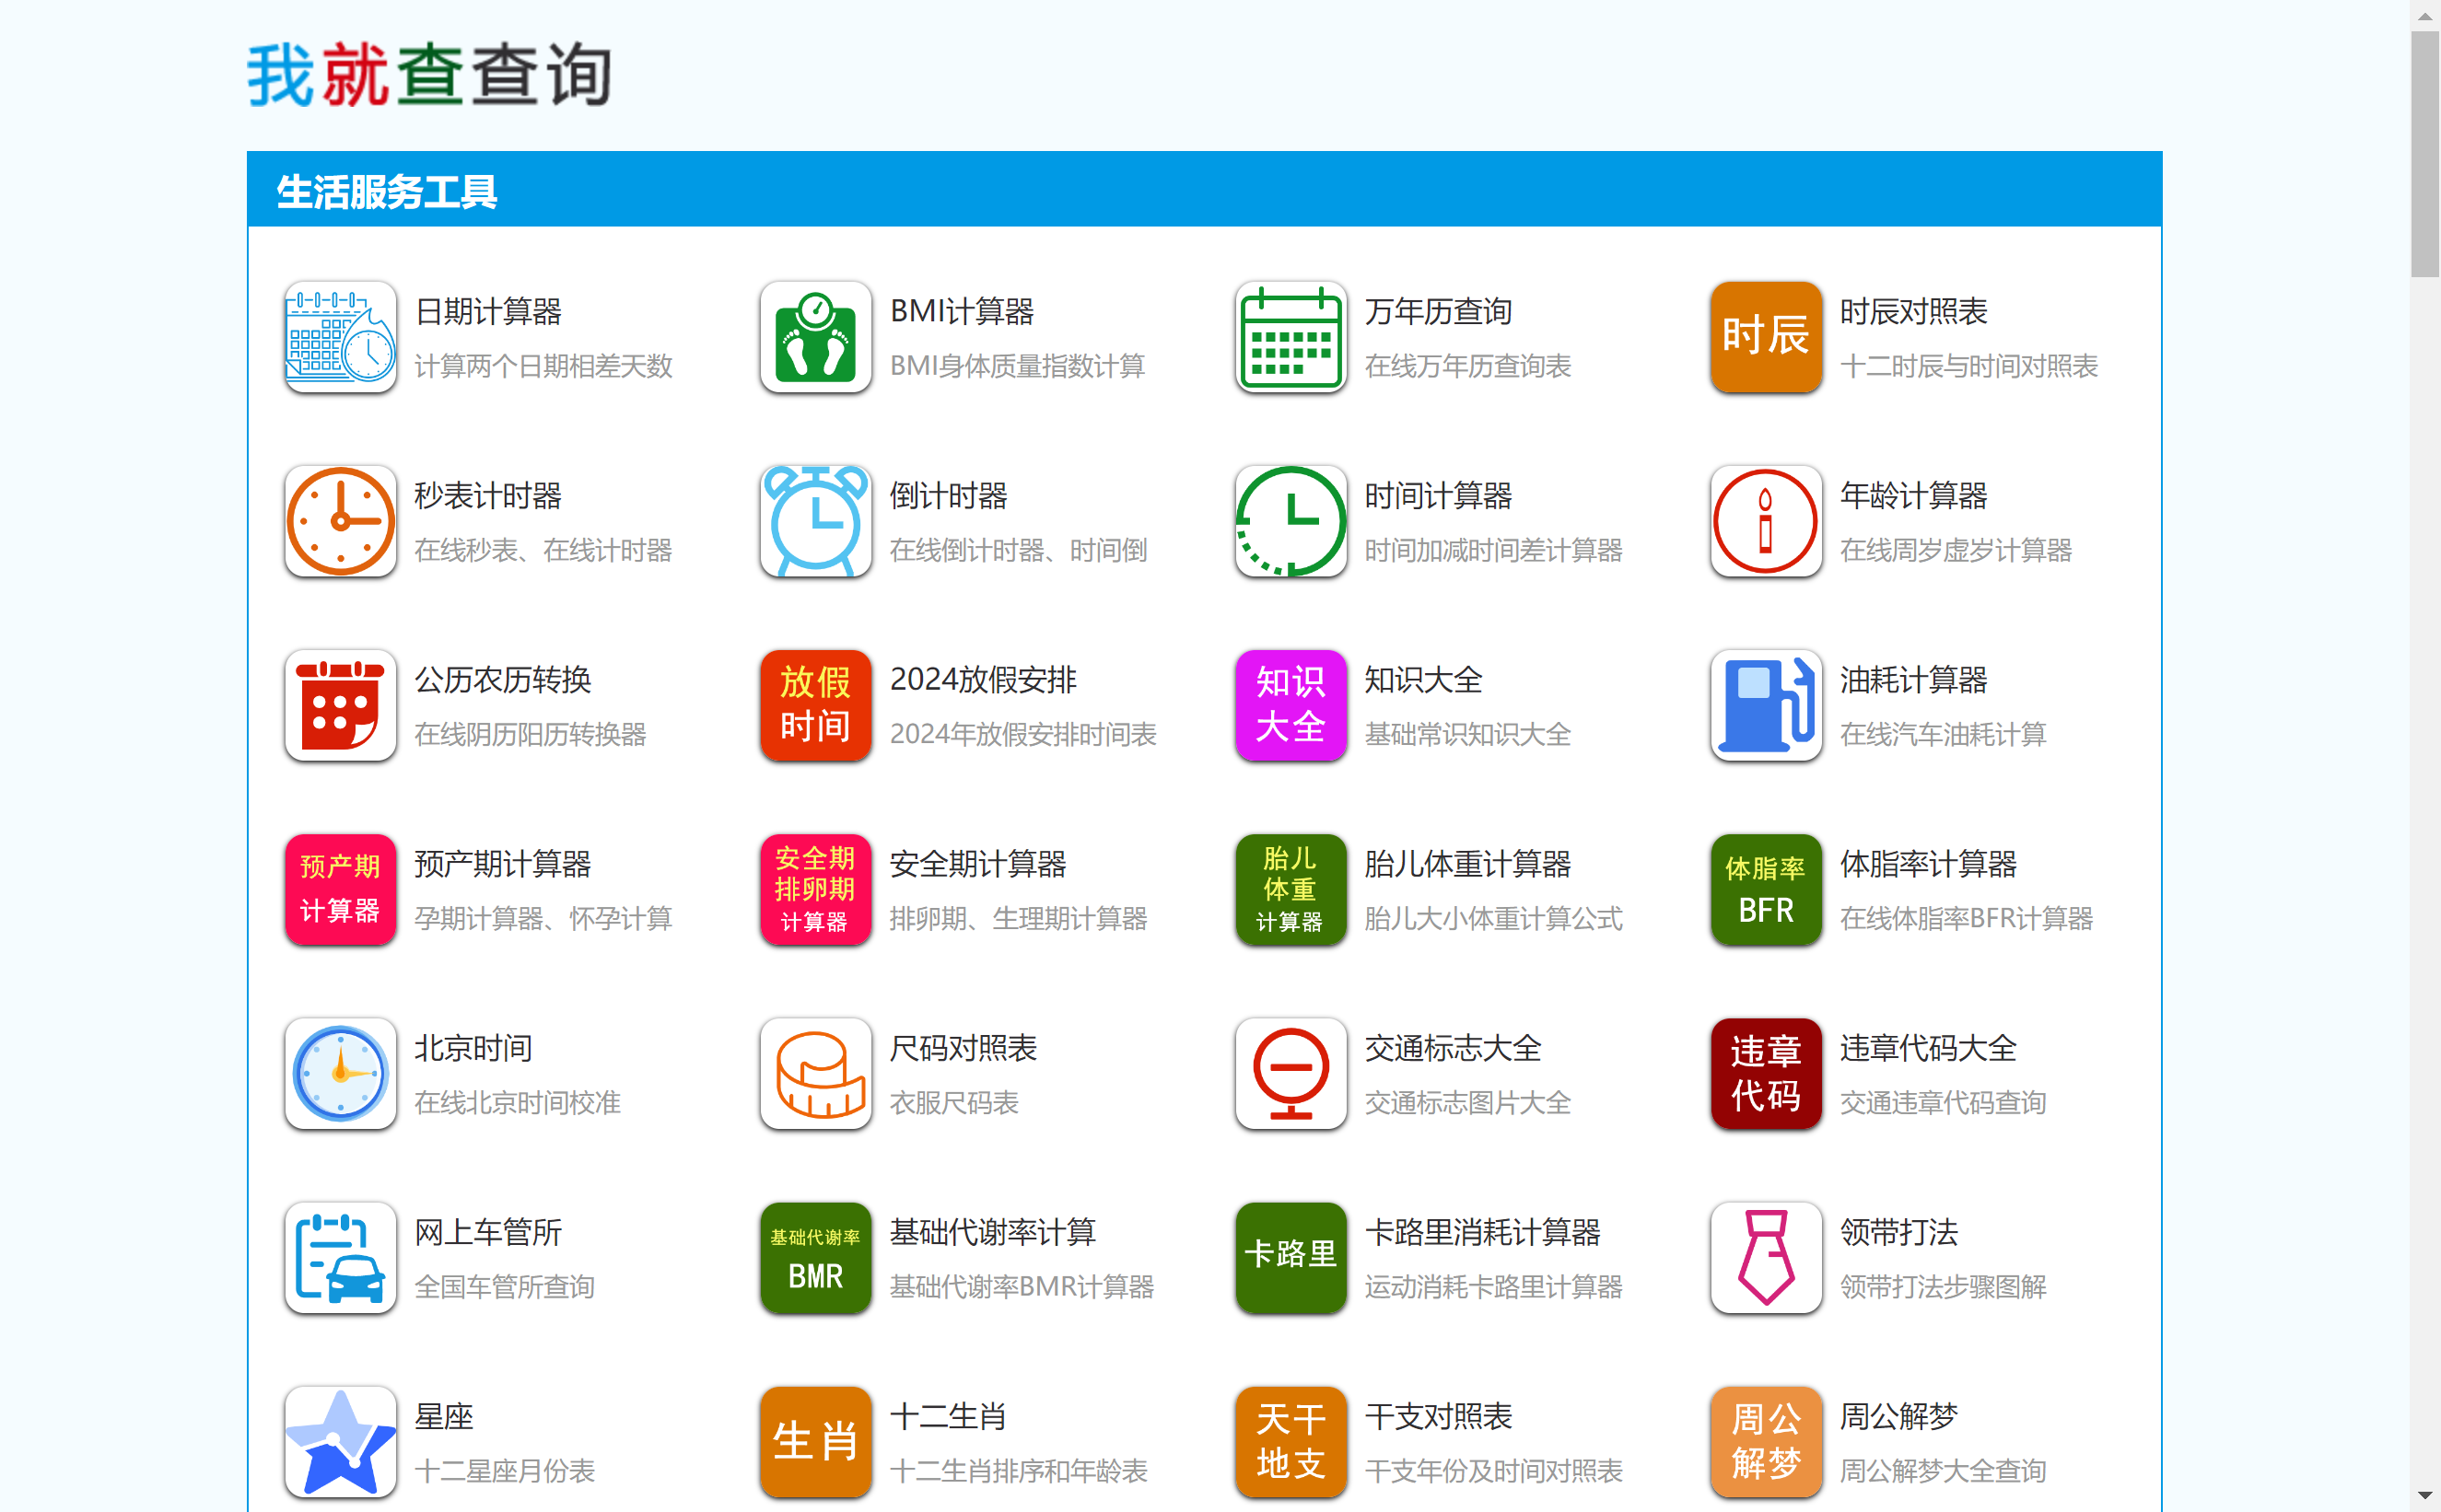2441x1512 pixels.
Task: Open the 十二生肖 title link
Action: (x=948, y=1416)
